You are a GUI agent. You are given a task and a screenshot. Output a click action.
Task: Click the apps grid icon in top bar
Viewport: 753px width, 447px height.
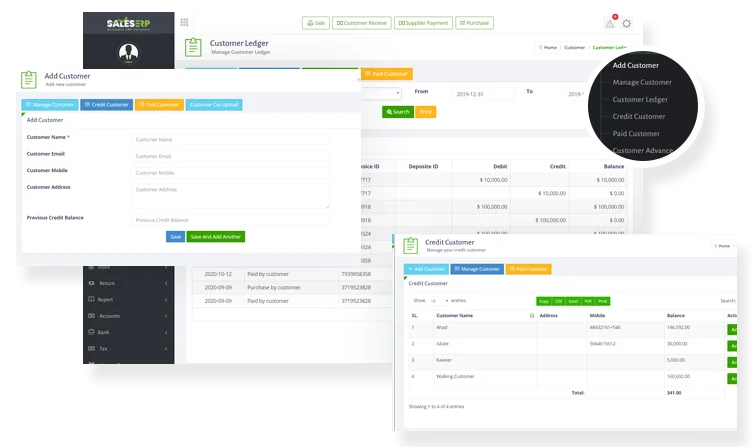(184, 22)
